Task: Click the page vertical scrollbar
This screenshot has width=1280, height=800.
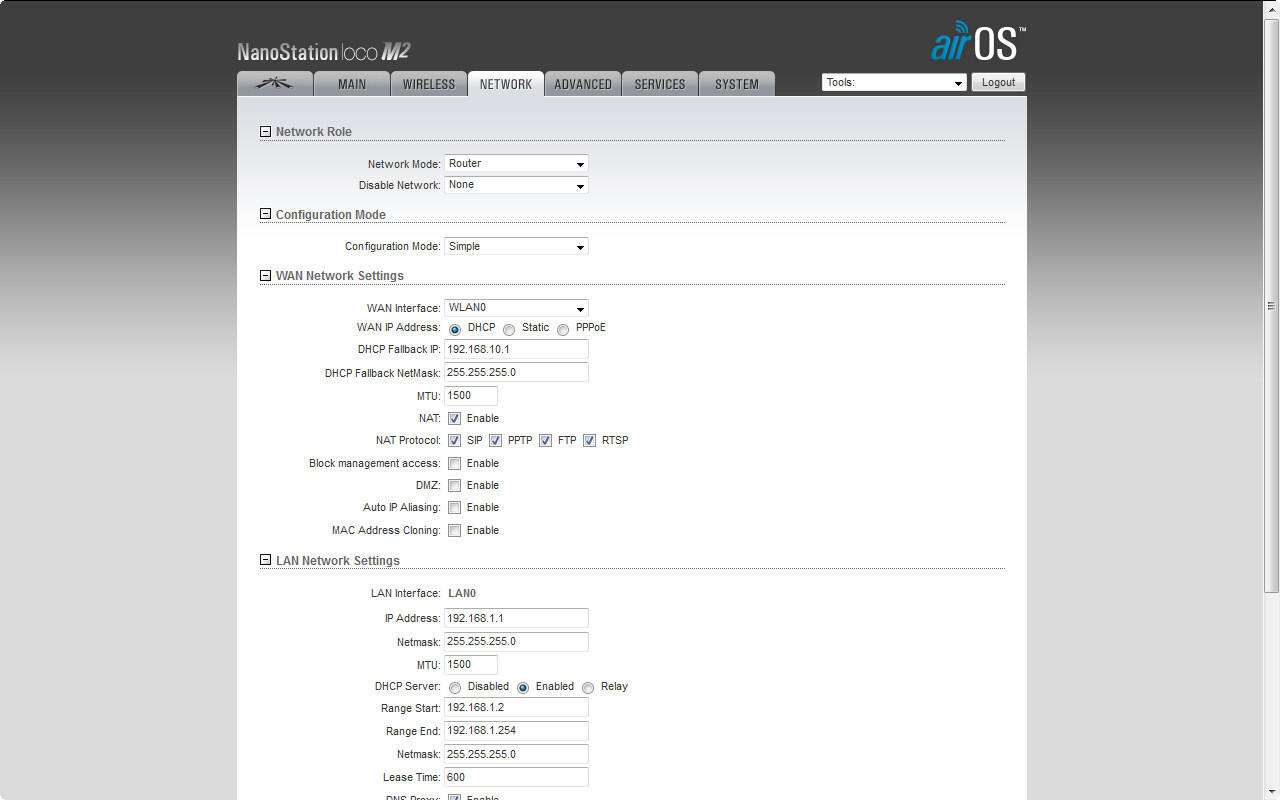Action: click(x=1271, y=306)
